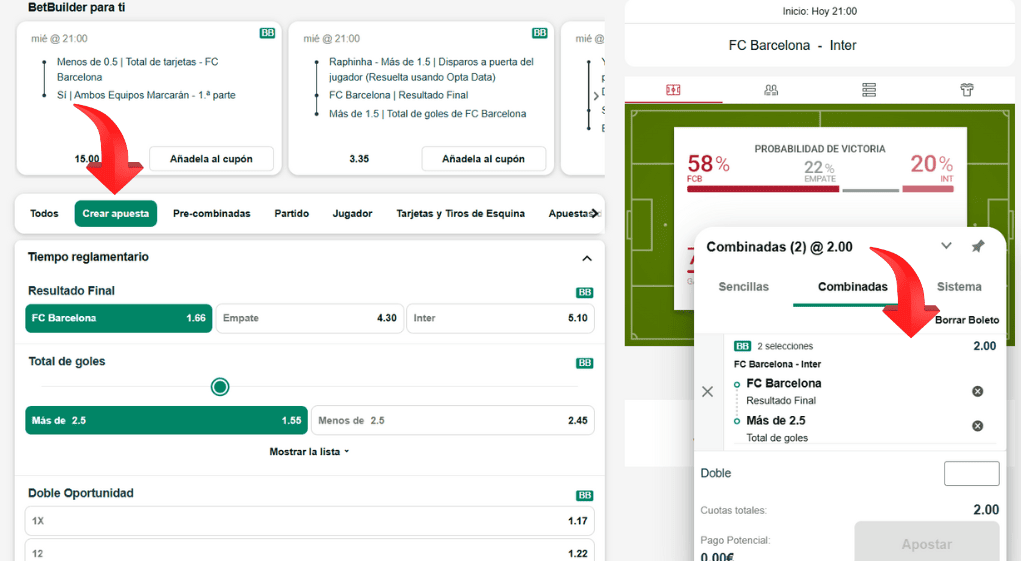Select the Todos filter tab
Image resolution: width=1021 pixels, height=561 pixels.
point(44,213)
